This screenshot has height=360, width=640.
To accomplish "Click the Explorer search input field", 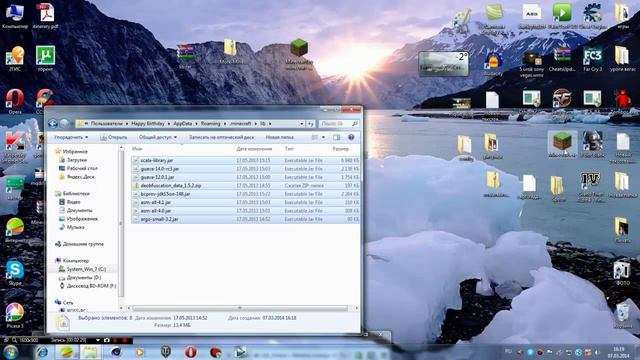I will point(339,123).
